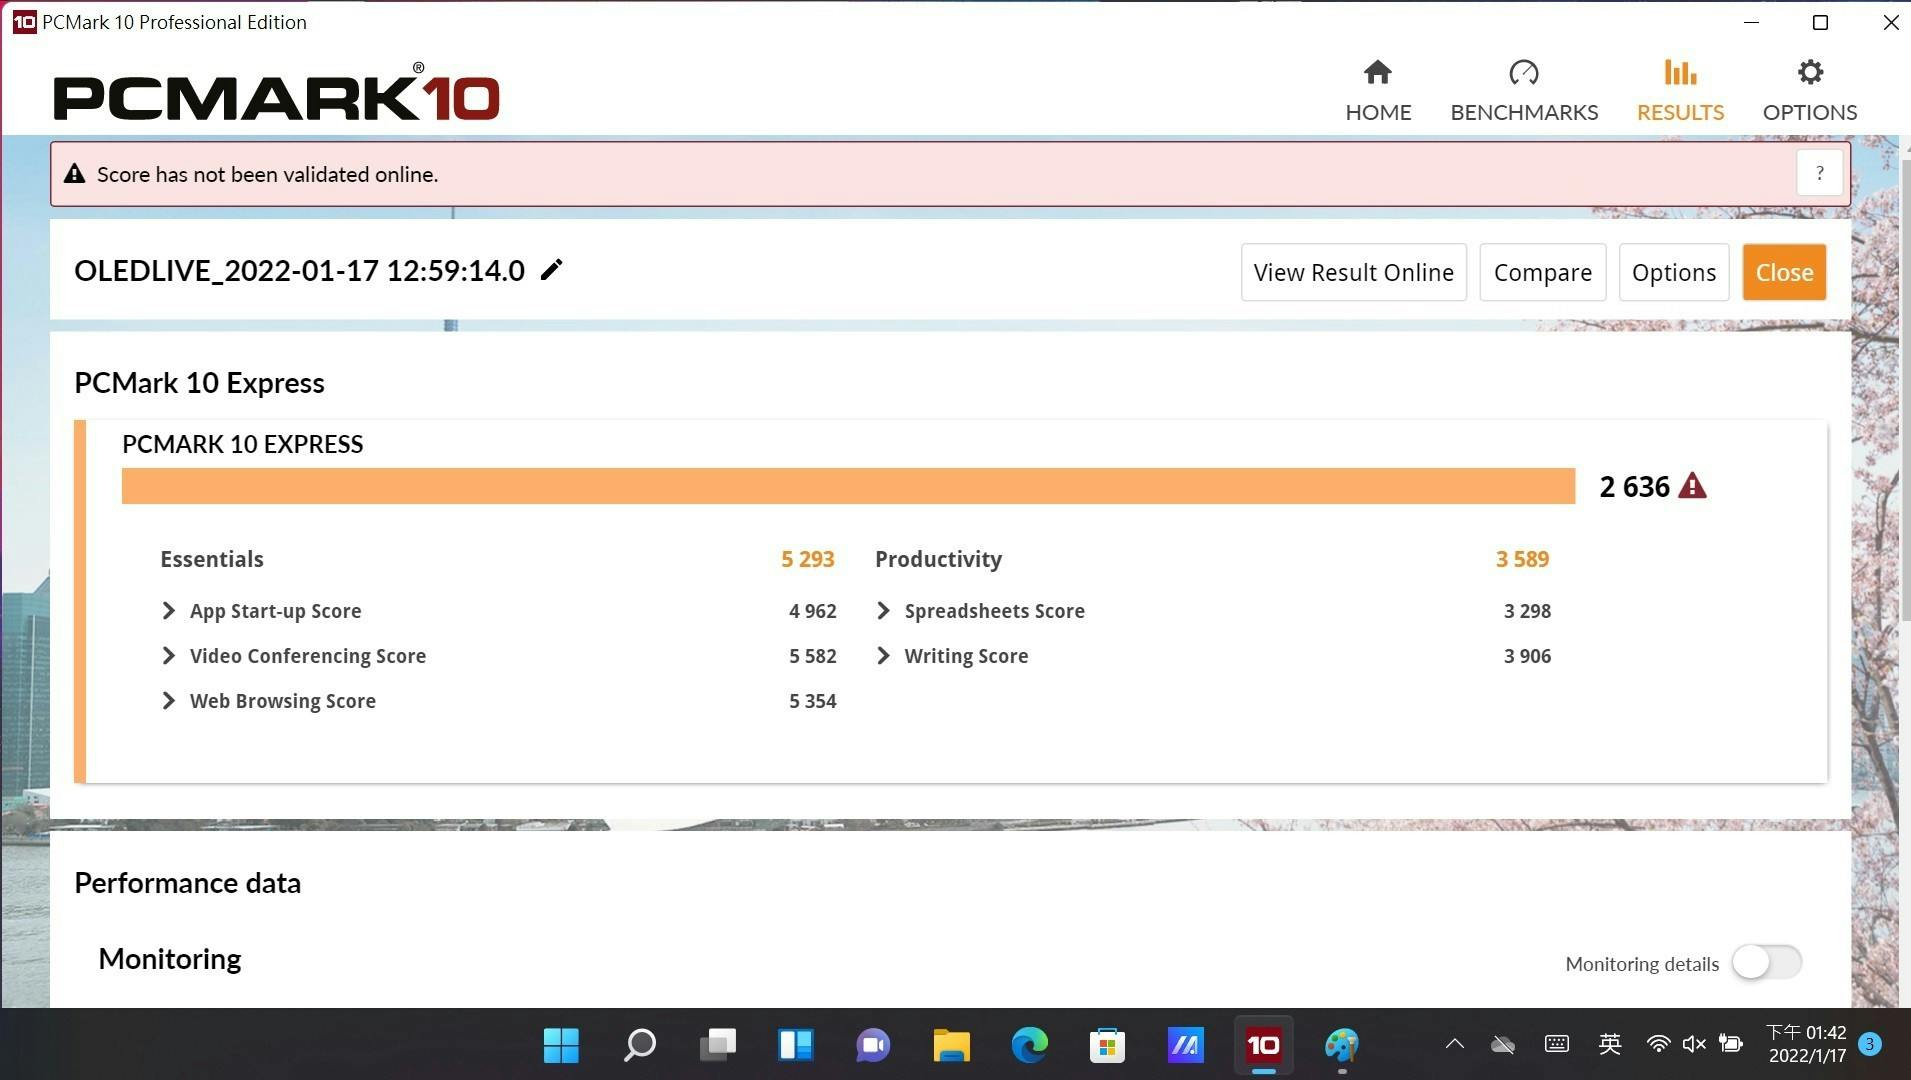Expand Web Browsing Score details
1911x1080 pixels.
(168, 701)
